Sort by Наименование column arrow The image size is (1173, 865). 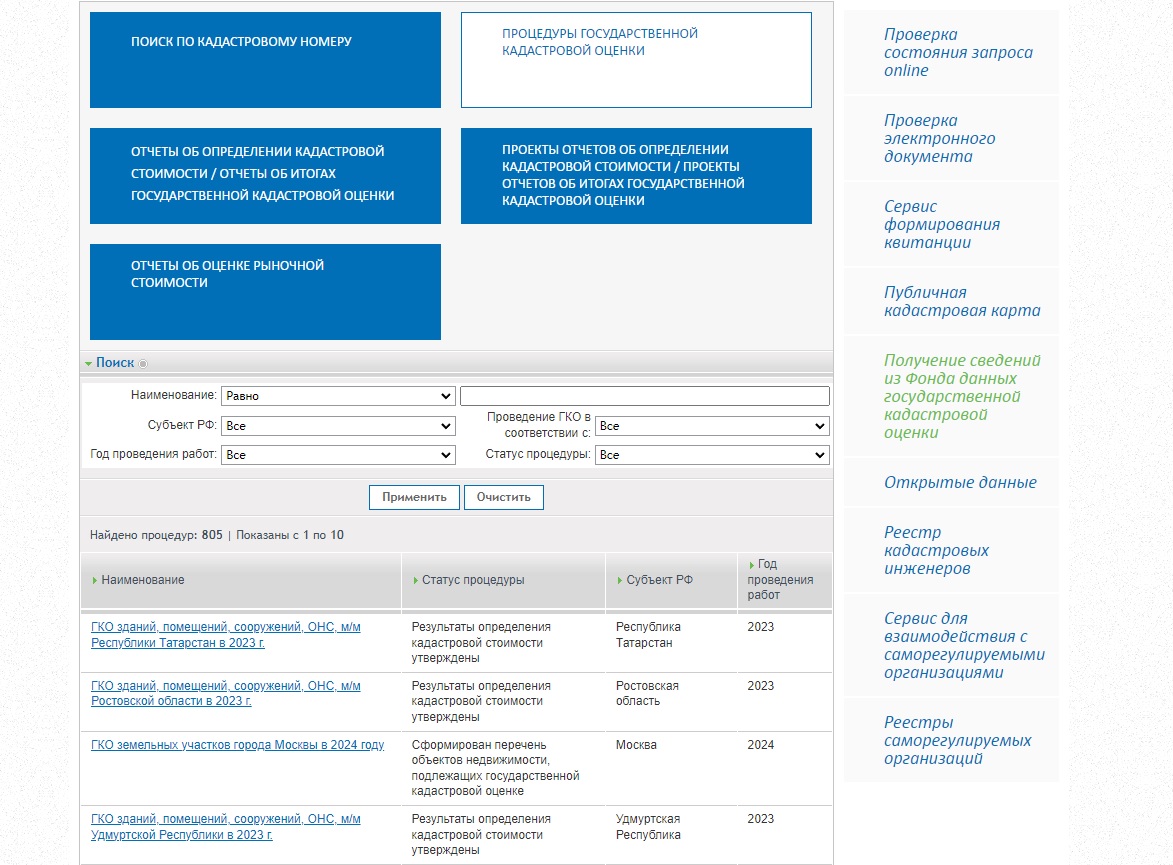(95, 581)
